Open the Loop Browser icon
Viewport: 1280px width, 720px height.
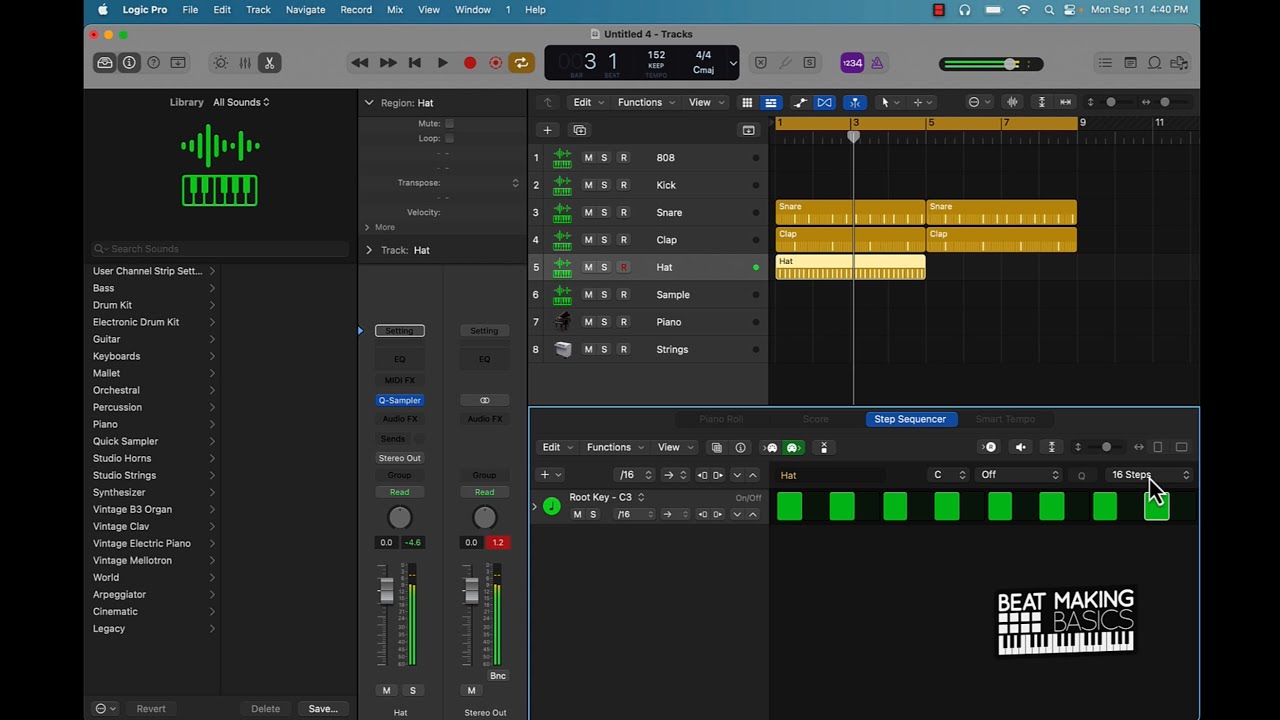tap(1154, 63)
